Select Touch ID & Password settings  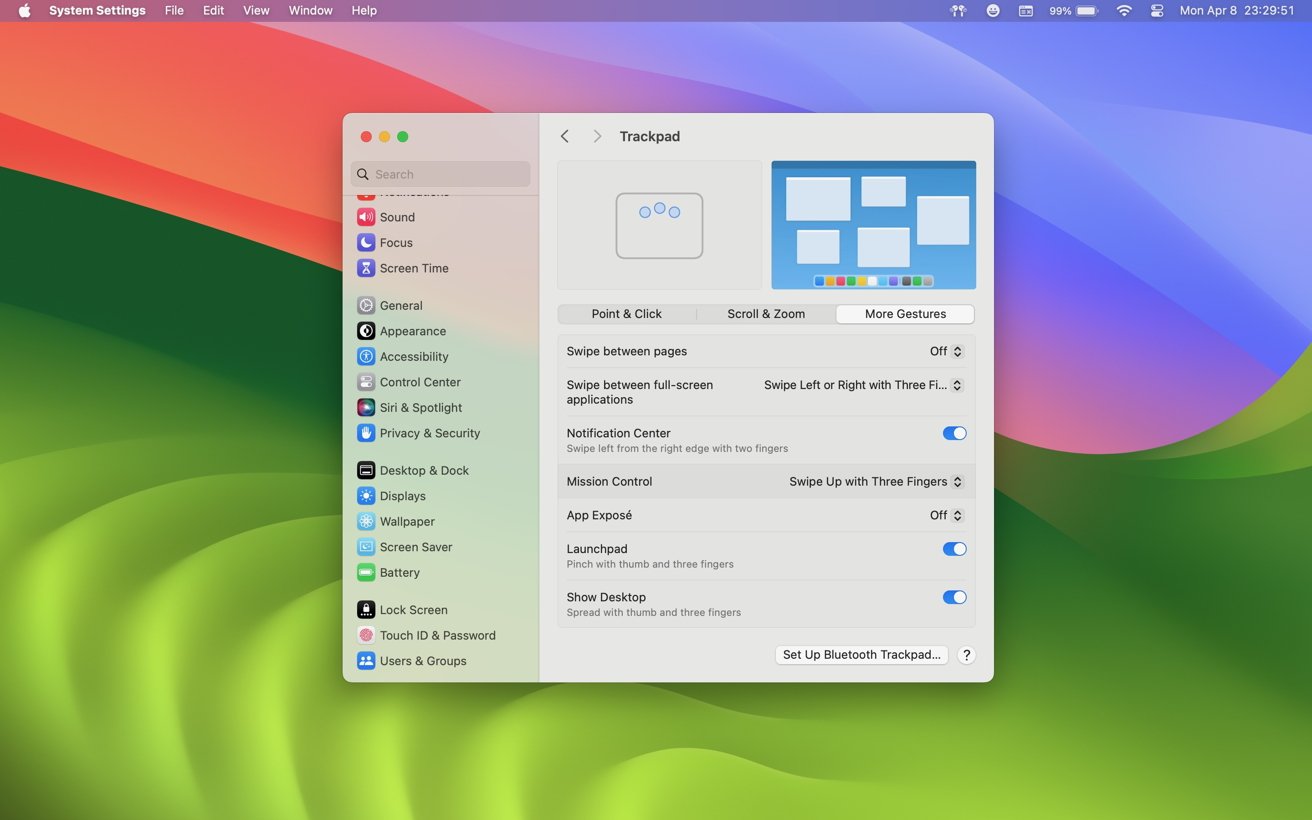[x=437, y=635]
